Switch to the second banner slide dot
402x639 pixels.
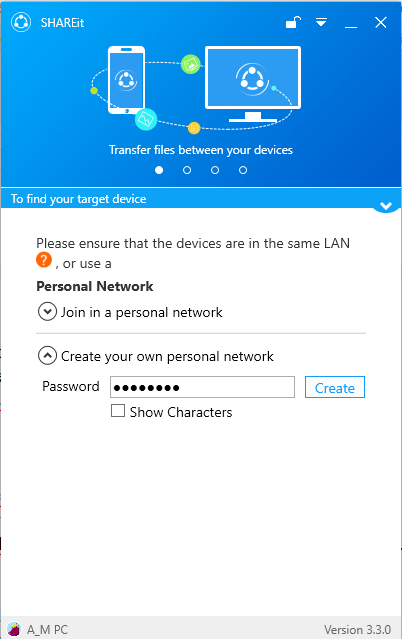pos(187,170)
